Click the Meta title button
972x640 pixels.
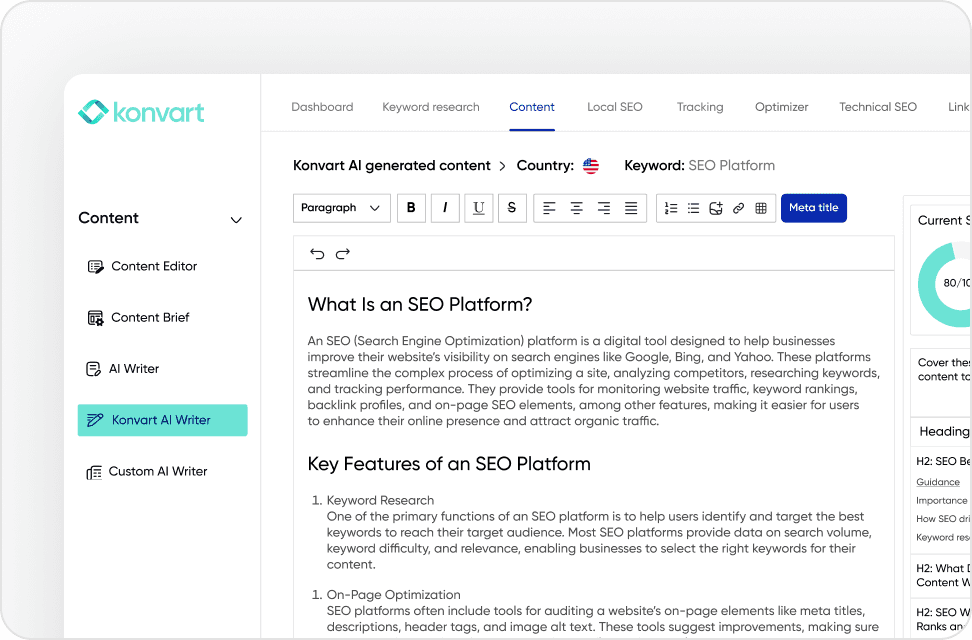point(813,208)
